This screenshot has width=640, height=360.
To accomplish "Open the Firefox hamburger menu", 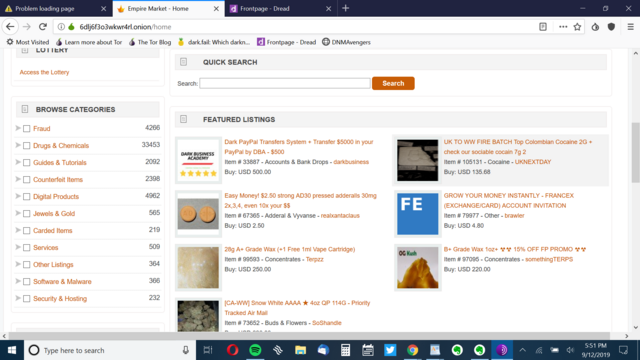I will (x=630, y=27).
